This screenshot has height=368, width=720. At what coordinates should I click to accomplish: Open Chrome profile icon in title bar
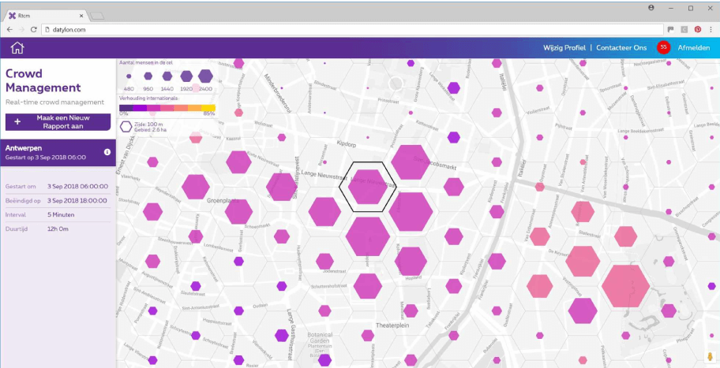click(x=651, y=8)
